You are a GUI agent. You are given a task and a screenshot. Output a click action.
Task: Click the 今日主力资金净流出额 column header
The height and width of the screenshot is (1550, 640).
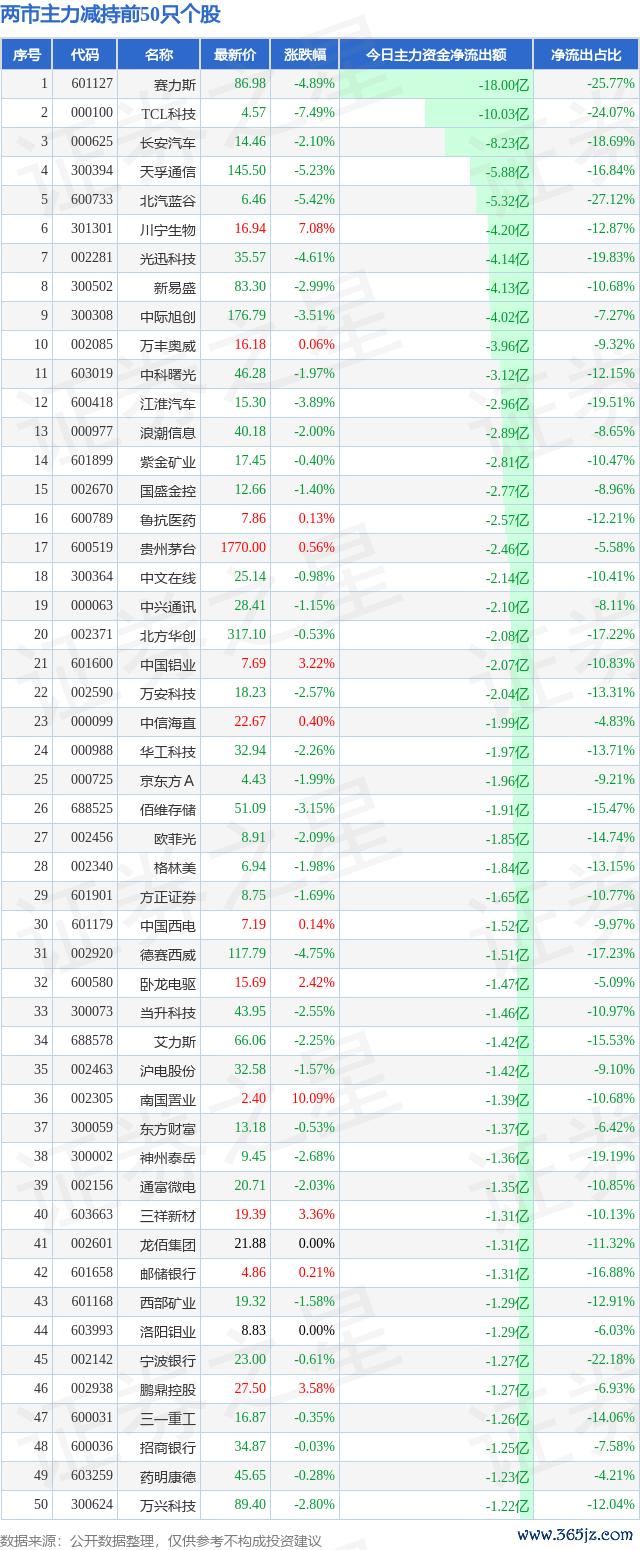436,55
